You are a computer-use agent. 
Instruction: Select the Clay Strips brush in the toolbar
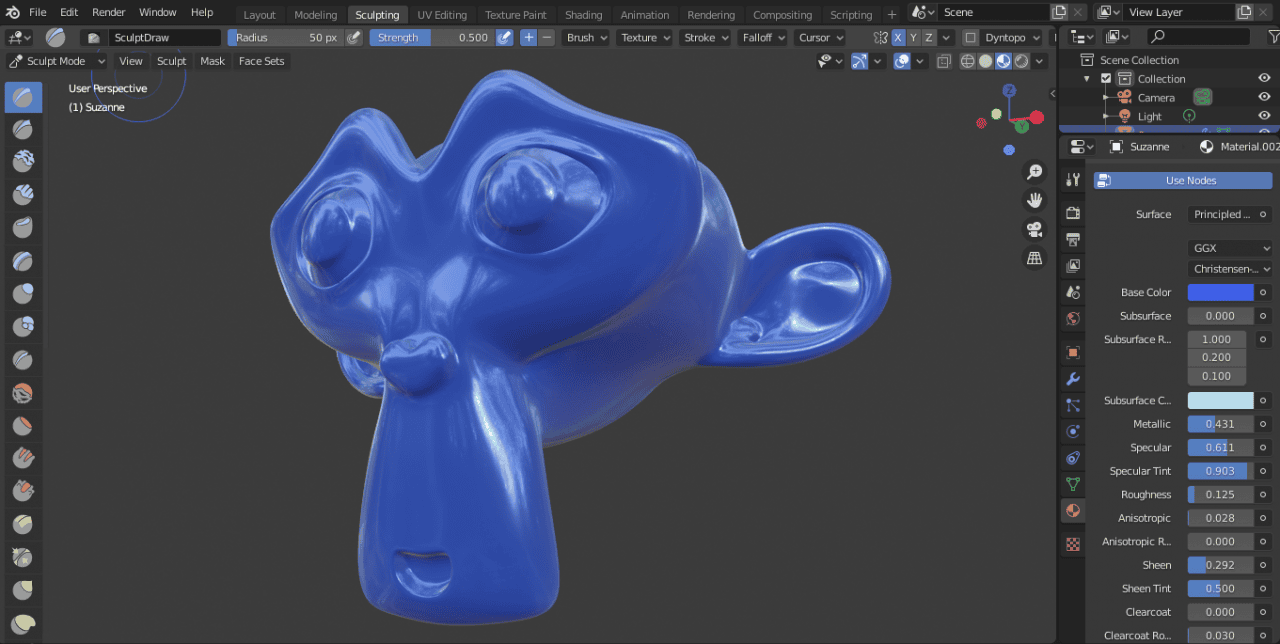22,194
